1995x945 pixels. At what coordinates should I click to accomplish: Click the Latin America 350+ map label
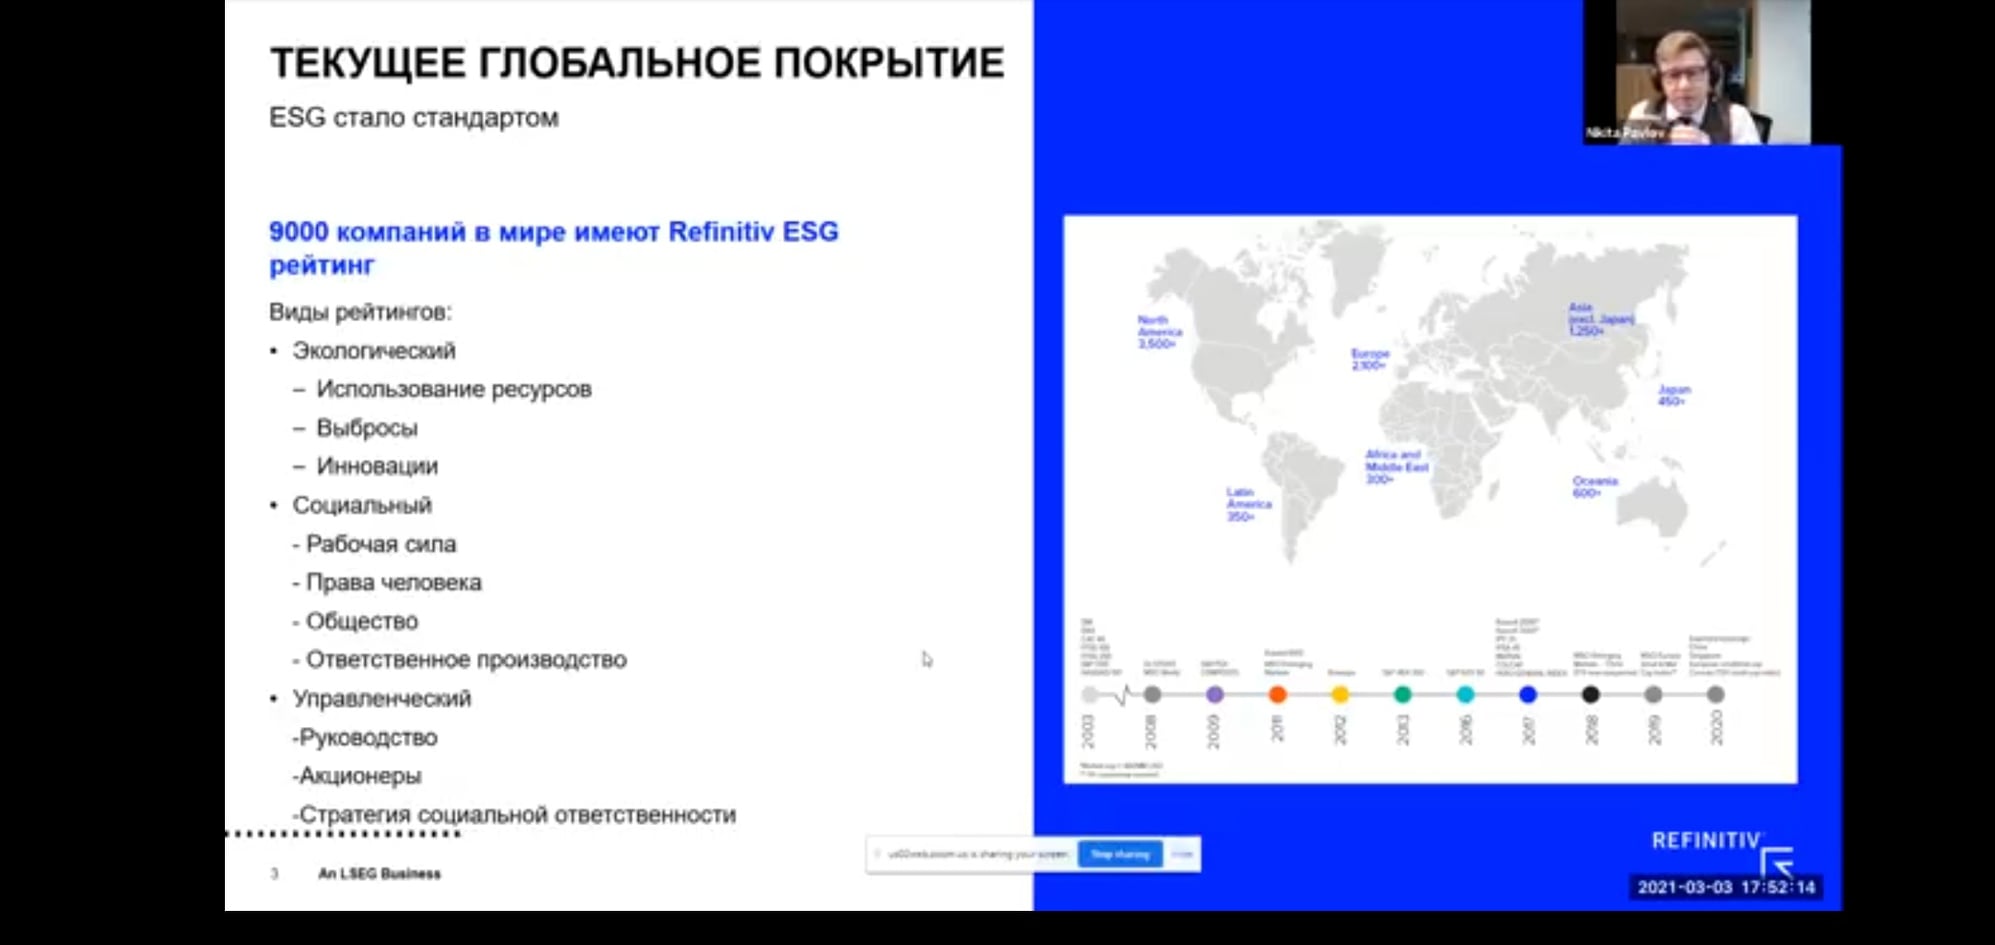pyautogui.click(x=1249, y=504)
